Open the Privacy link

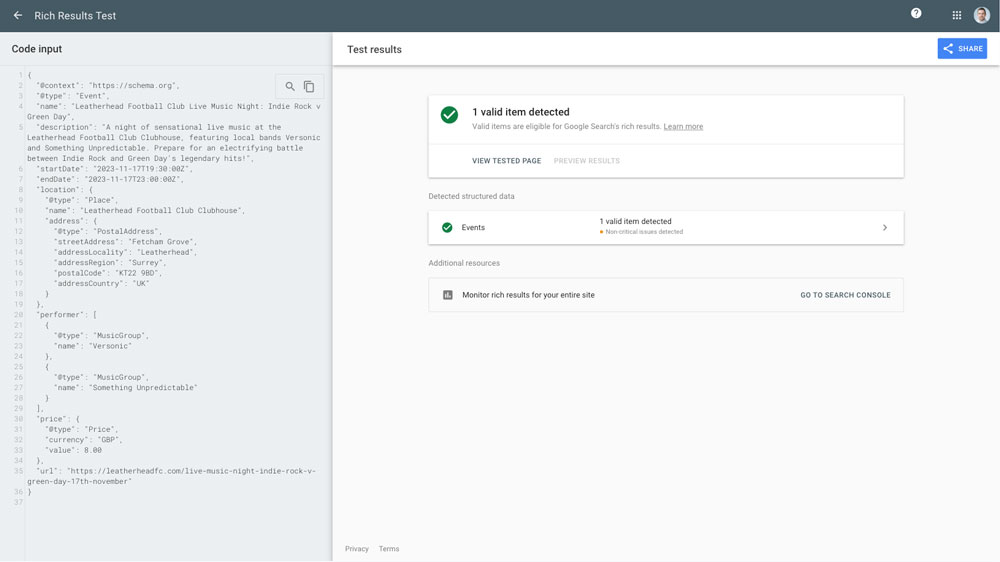[x=357, y=549]
